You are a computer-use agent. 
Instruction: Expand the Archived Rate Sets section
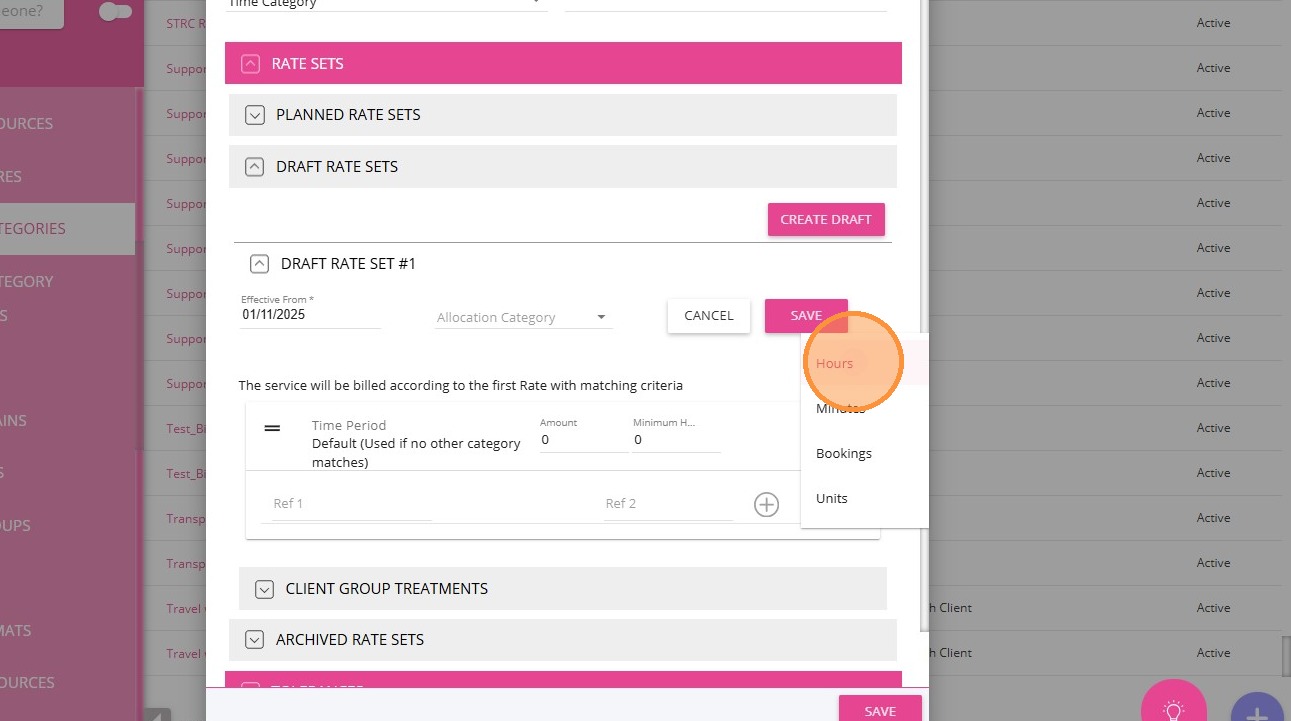pos(254,640)
